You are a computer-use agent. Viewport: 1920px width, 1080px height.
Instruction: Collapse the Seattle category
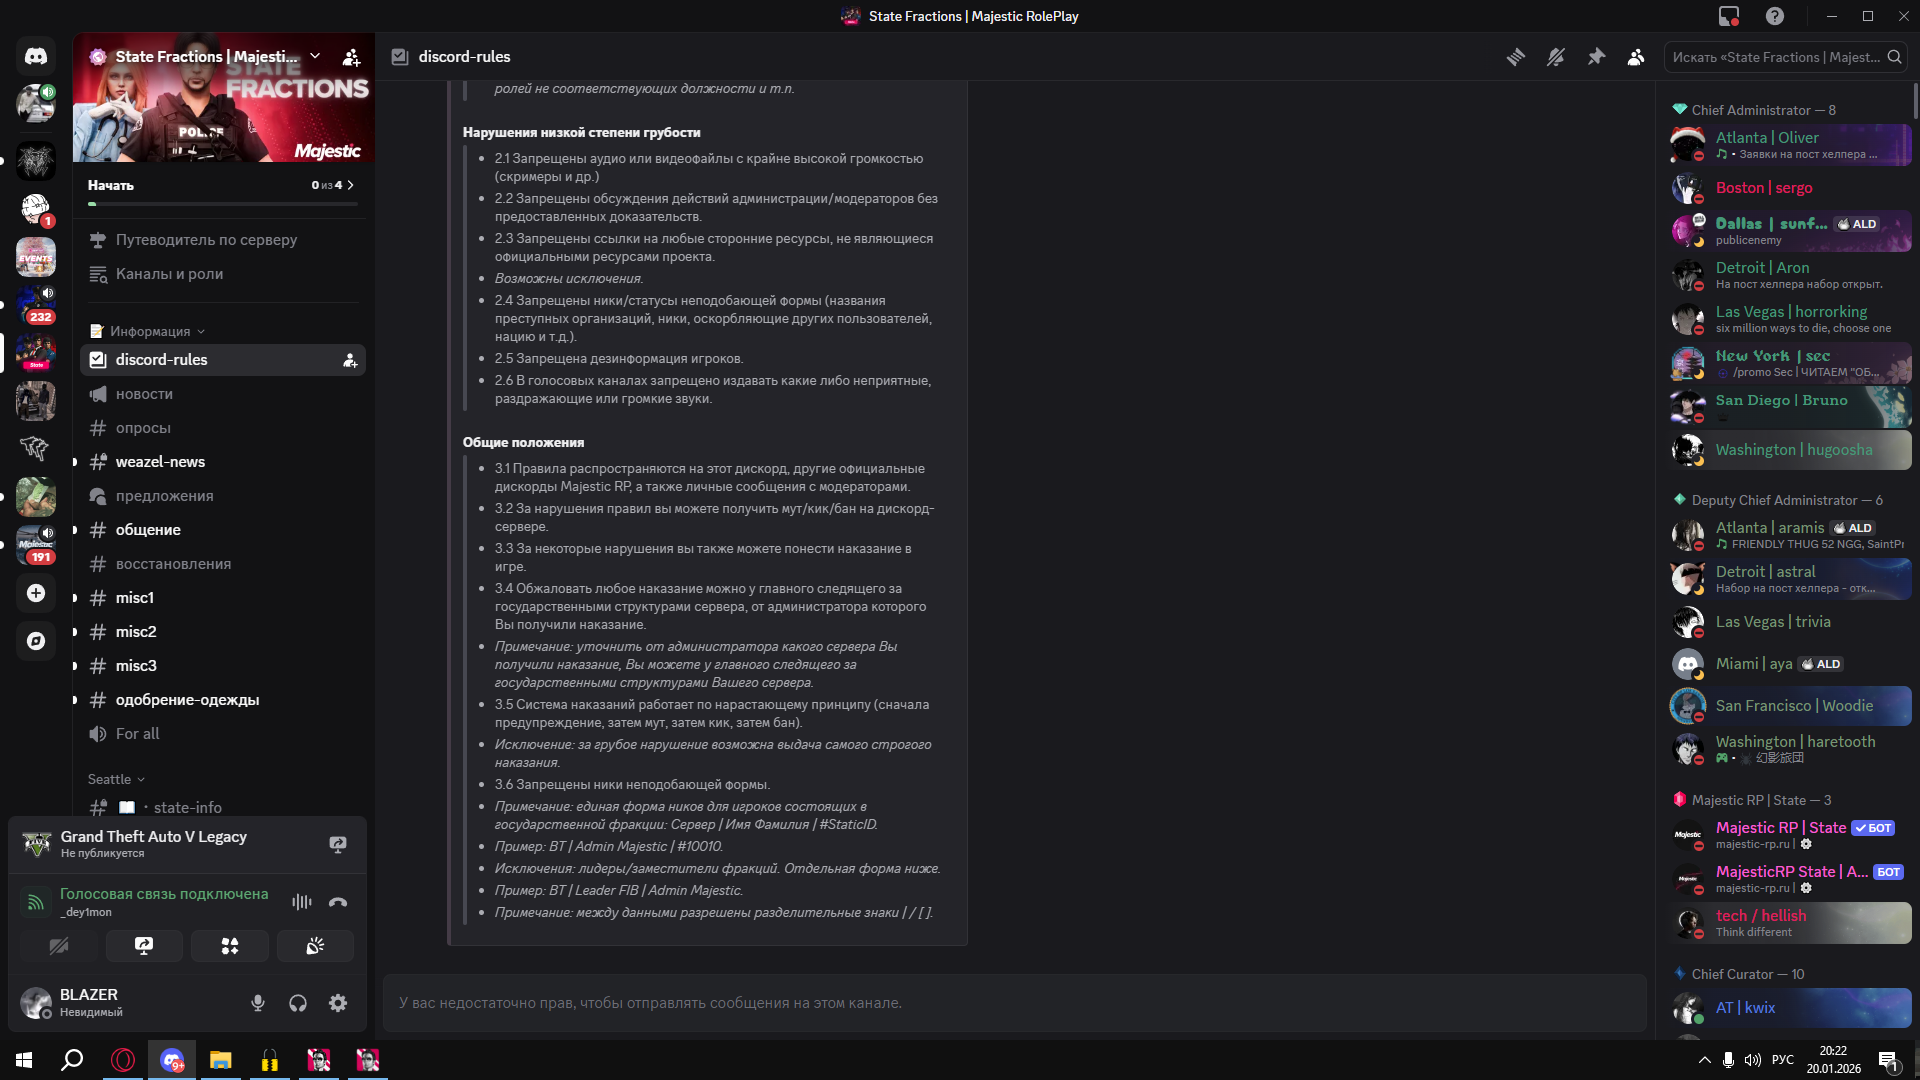point(116,779)
